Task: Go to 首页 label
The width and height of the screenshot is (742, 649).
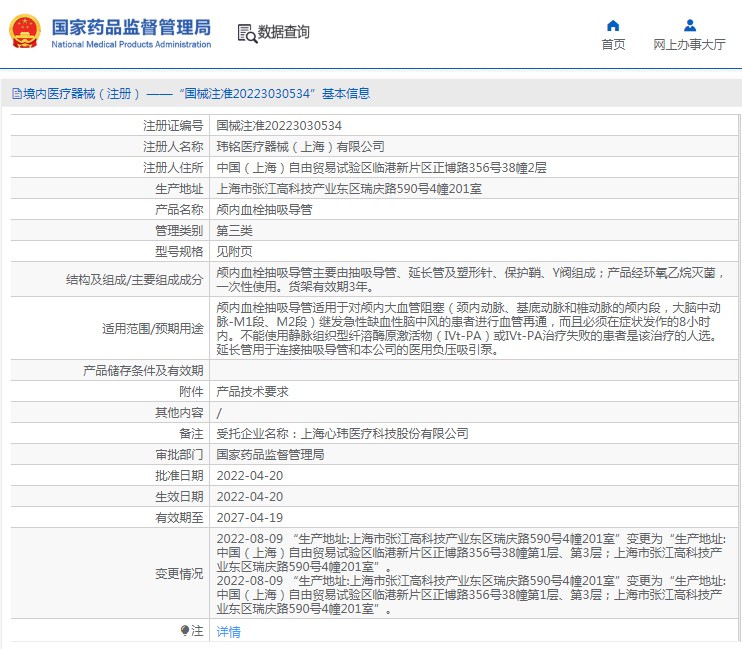Action: (613, 44)
